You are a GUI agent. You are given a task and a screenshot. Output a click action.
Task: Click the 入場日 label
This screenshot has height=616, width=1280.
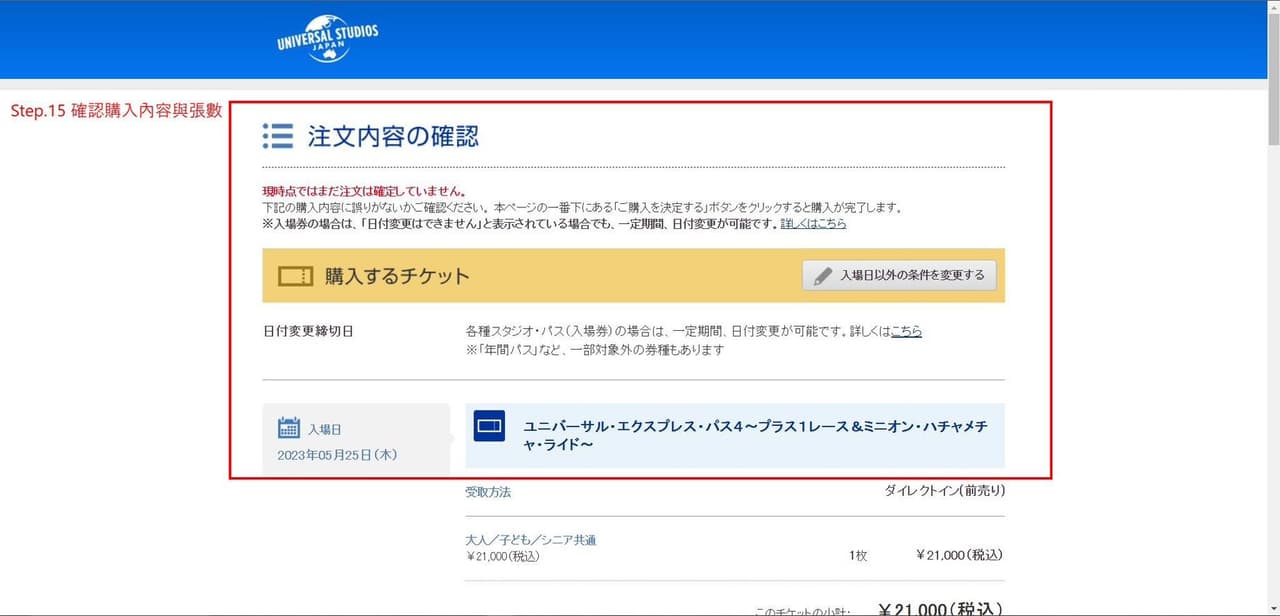tap(324, 429)
